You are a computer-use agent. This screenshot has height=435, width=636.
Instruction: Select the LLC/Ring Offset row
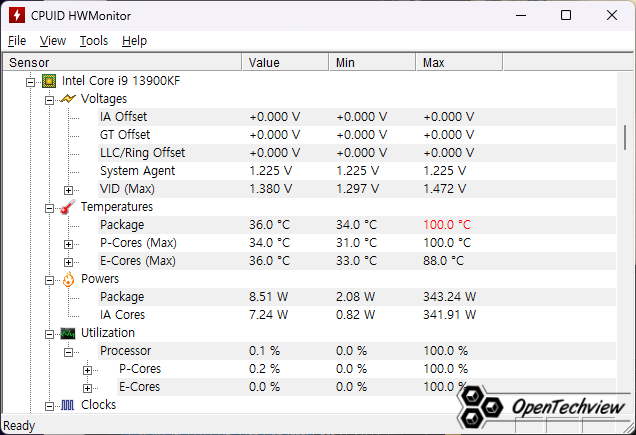click(x=357, y=153)
